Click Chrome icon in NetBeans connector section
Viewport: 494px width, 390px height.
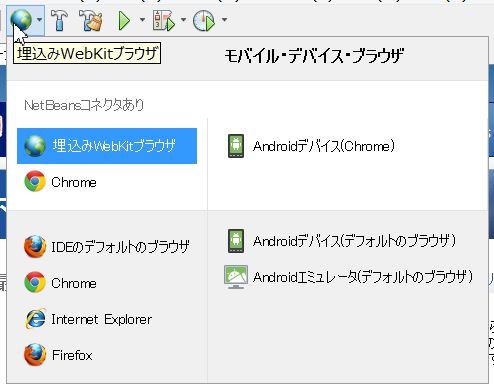point(35,182)
